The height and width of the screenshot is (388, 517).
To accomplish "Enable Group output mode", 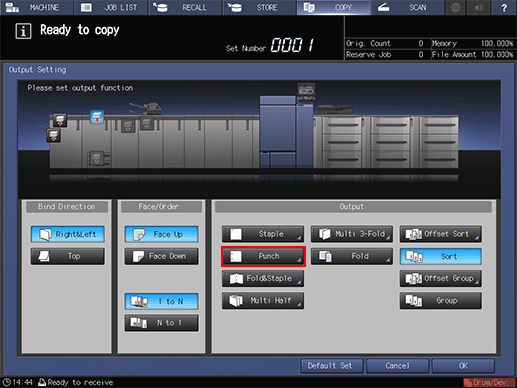I will click(x=441, y=300).
